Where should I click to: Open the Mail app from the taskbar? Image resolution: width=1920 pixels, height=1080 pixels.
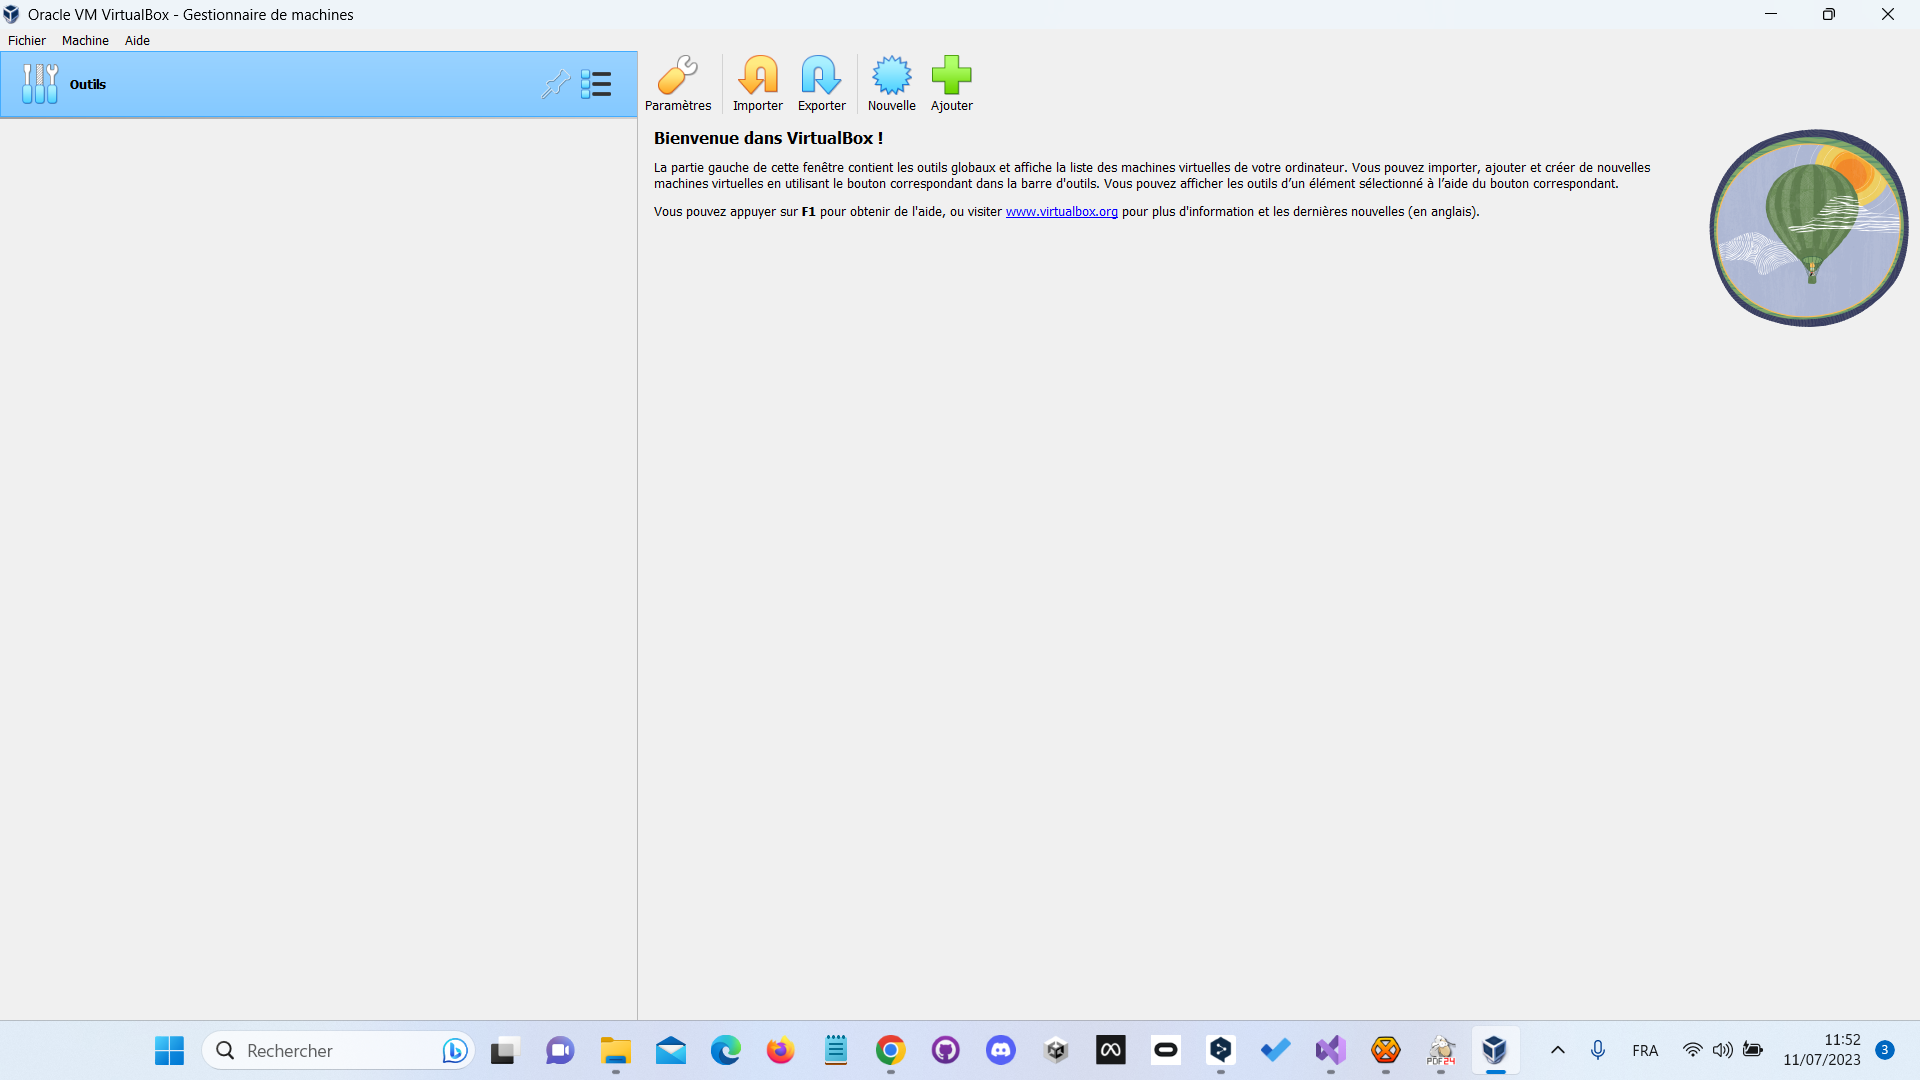pos(670,1050)
